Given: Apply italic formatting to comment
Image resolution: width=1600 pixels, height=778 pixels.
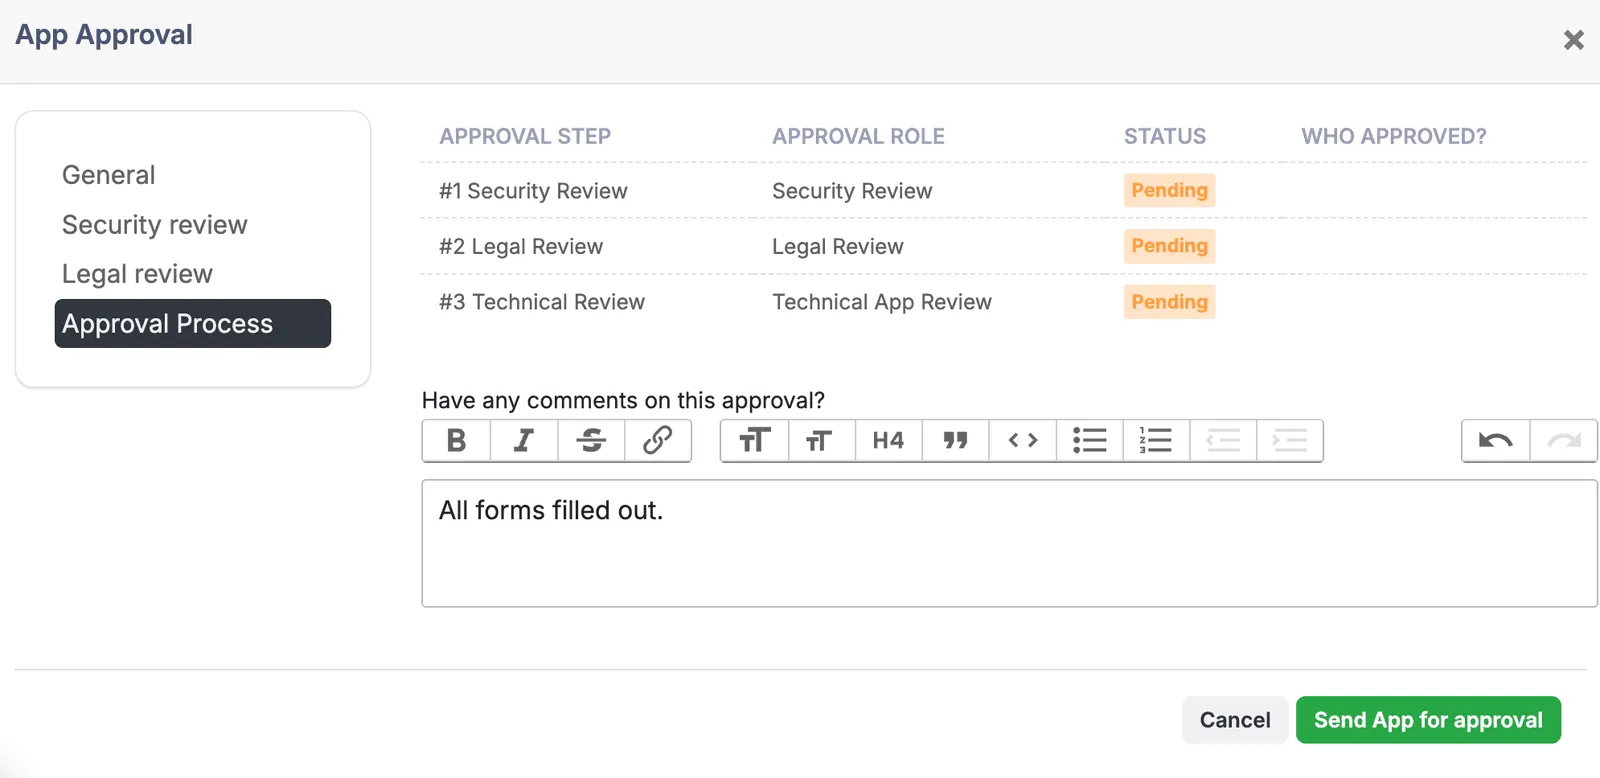Looking at the screenshot, I should 523,440.
